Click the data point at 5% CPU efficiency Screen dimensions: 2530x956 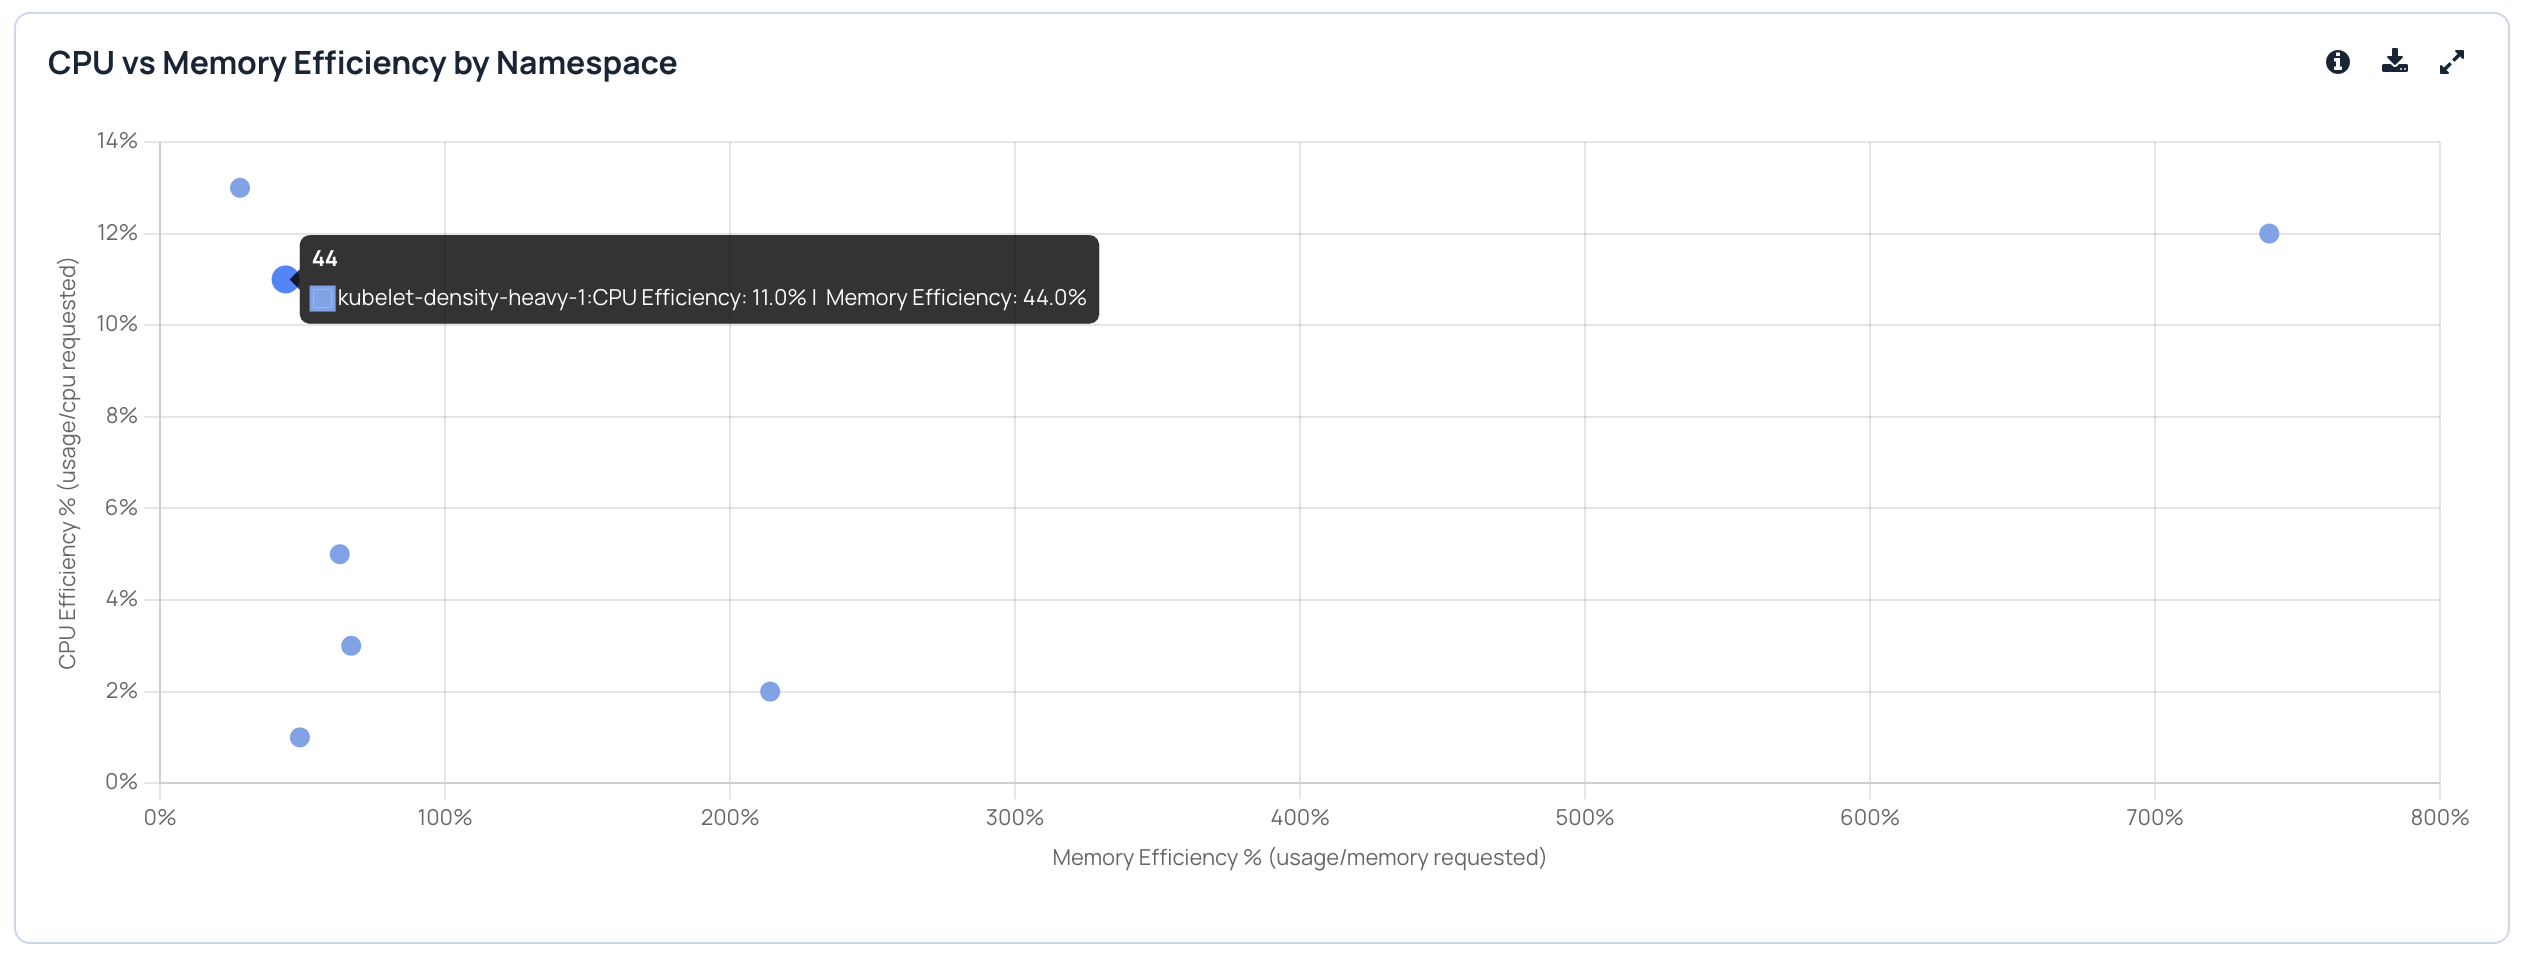(340, 554)
